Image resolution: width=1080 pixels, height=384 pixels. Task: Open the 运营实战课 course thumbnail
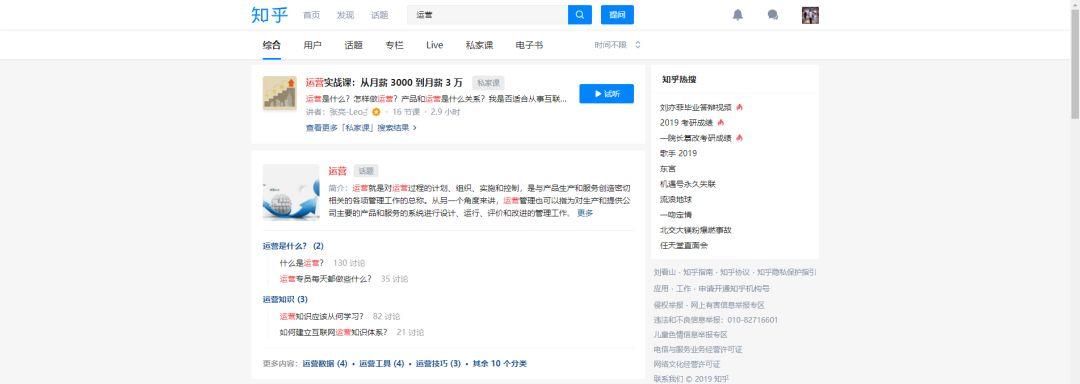coord(280,93)
